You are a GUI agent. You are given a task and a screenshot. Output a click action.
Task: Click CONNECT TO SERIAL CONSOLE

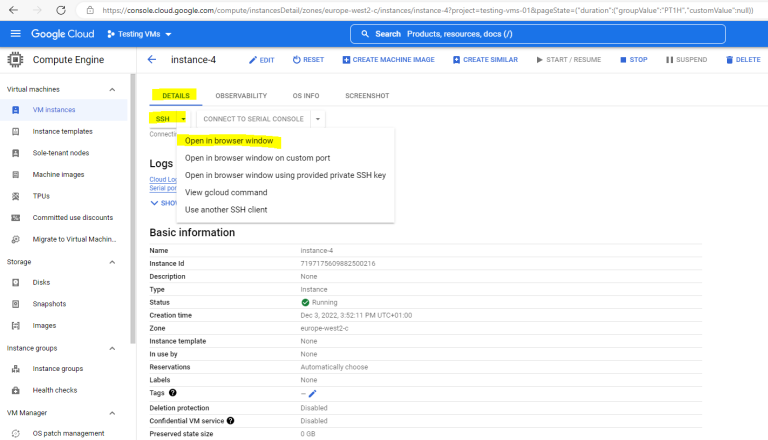[x=253, y=119]
